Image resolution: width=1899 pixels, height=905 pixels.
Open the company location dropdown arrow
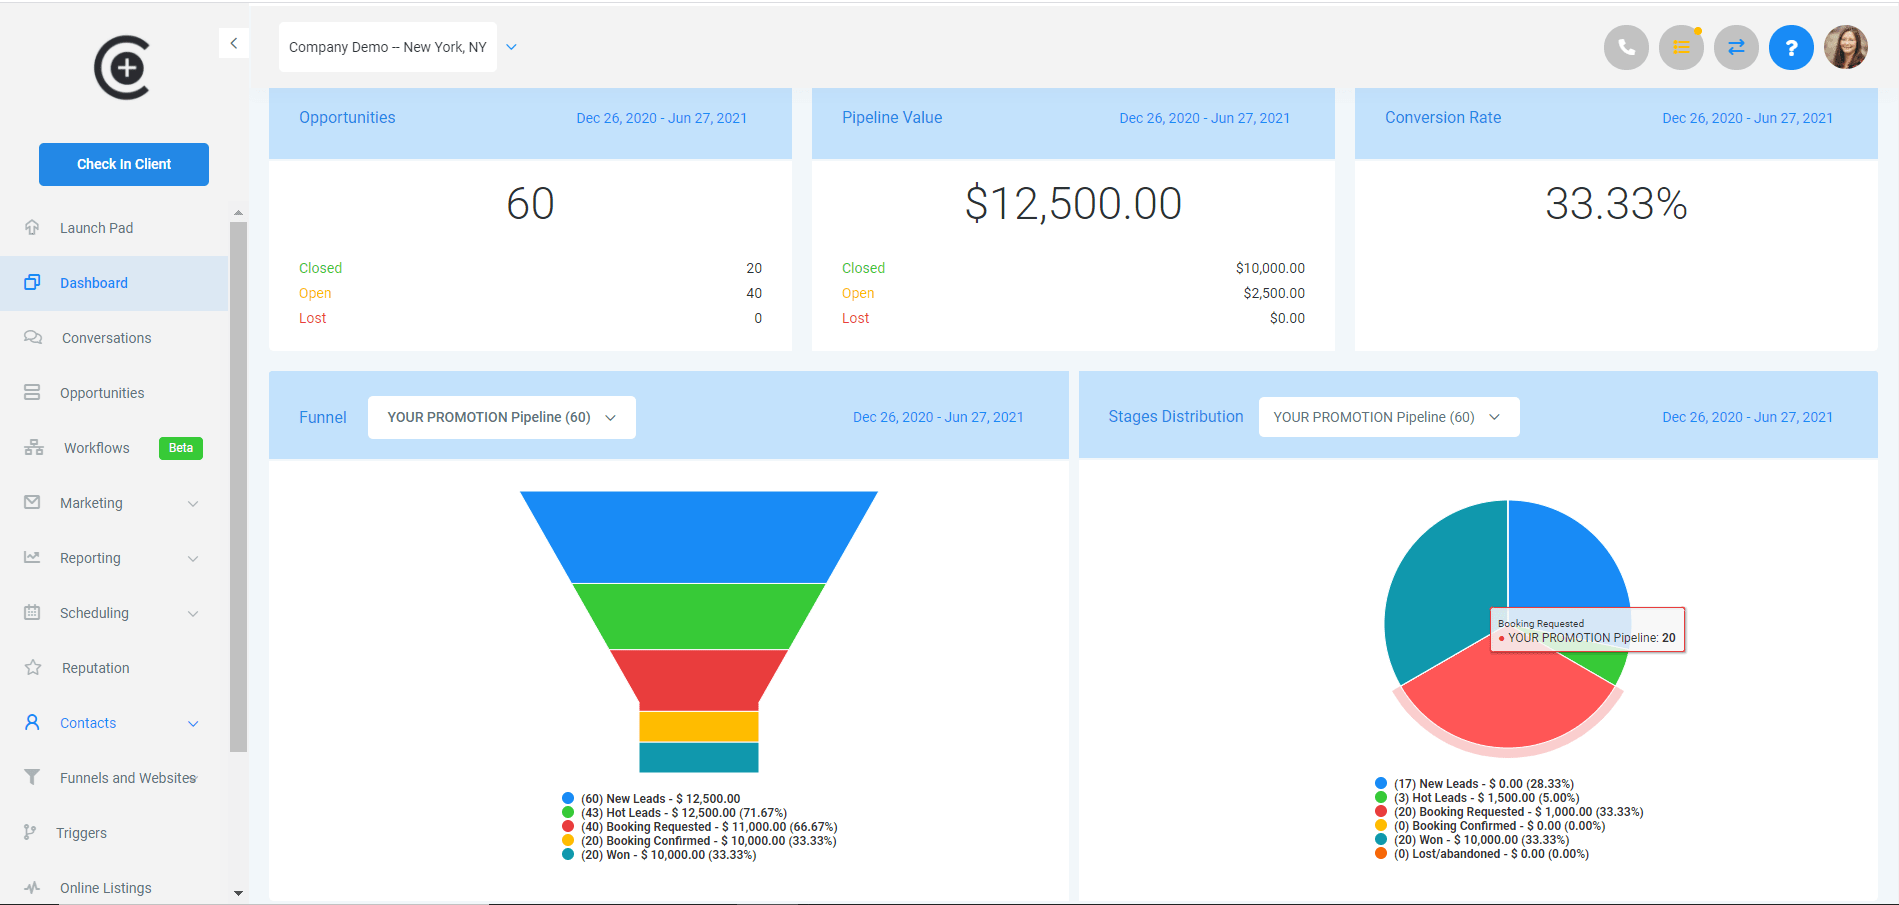(x=512, y=47)
